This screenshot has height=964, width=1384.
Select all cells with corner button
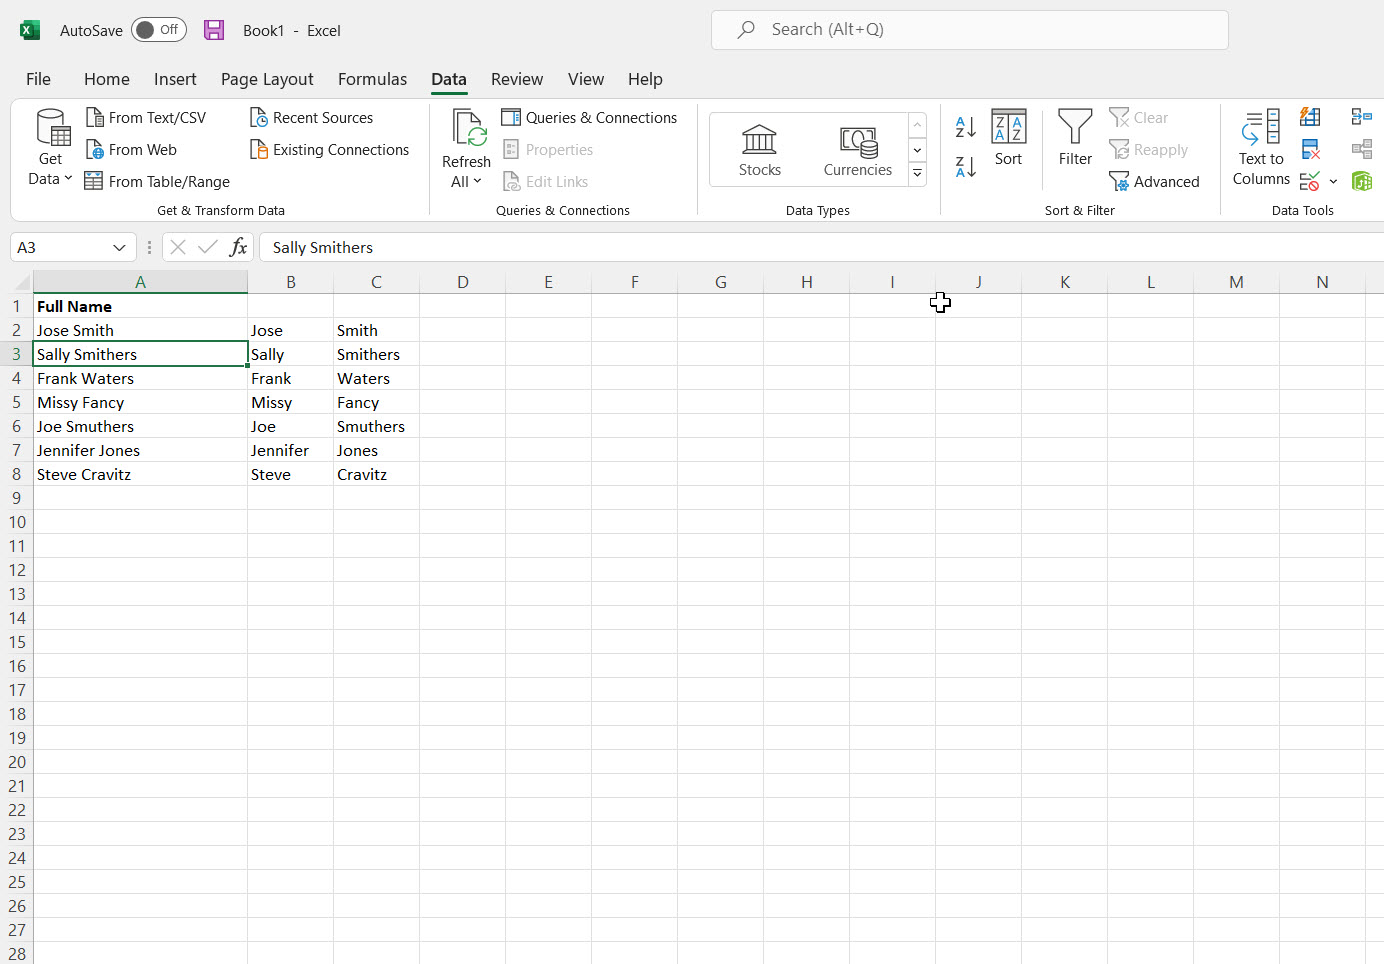pos(22,283)
